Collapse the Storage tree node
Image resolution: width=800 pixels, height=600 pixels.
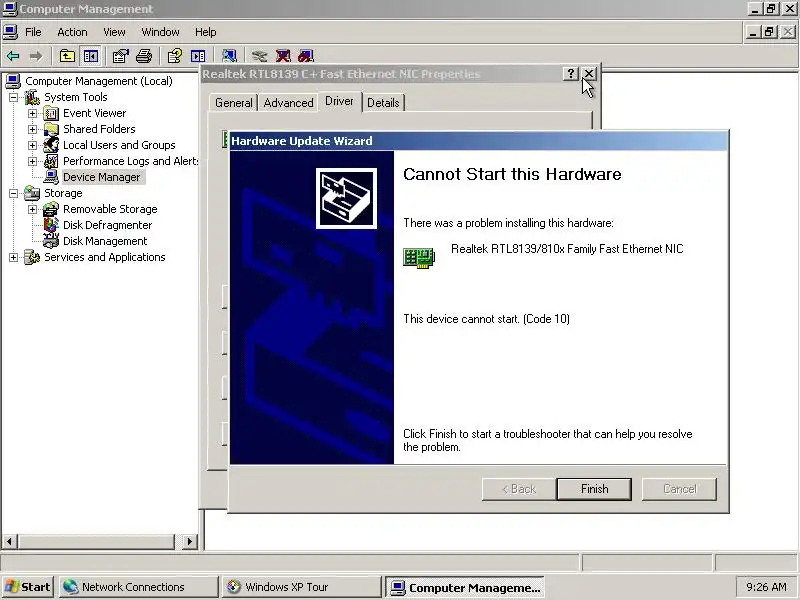(14, 193)
